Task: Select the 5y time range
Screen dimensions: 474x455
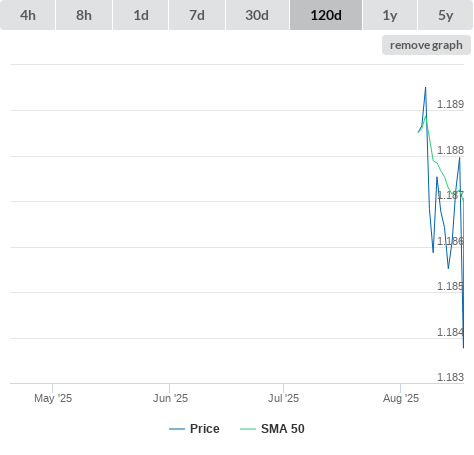Action: (x=445, y=15)
